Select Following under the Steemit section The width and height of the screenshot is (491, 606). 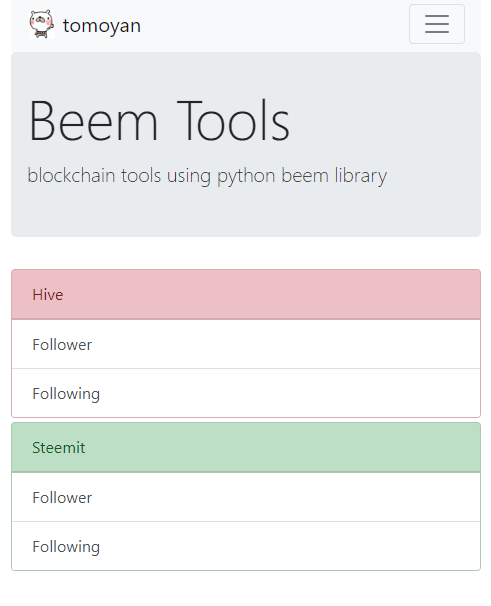pos(246,546)
